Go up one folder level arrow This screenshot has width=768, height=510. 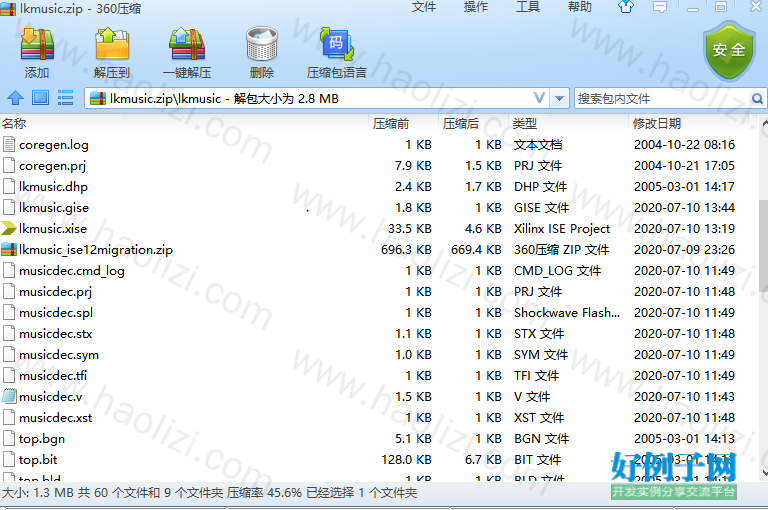click(x=15, y=98)
